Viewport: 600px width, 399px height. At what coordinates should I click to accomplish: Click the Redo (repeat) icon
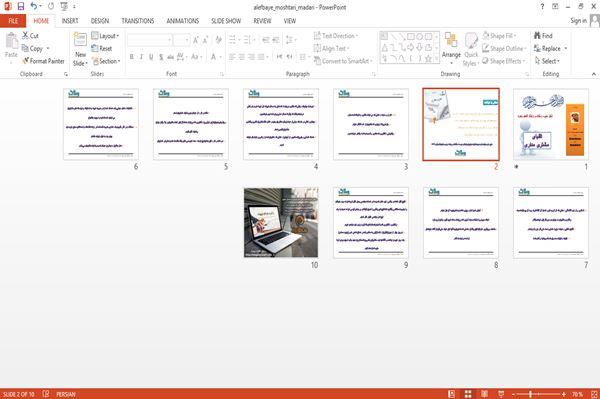pos(51,7)
